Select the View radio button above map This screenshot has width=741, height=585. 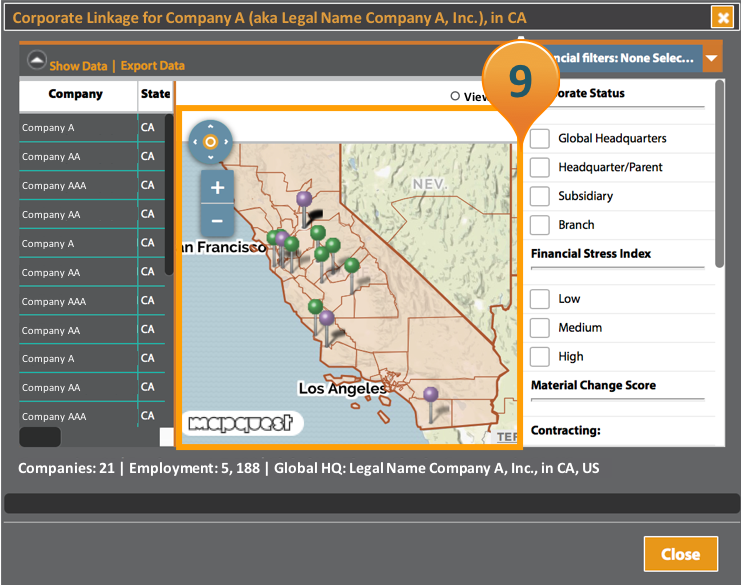pyautogui.click(x=455, y=96)
